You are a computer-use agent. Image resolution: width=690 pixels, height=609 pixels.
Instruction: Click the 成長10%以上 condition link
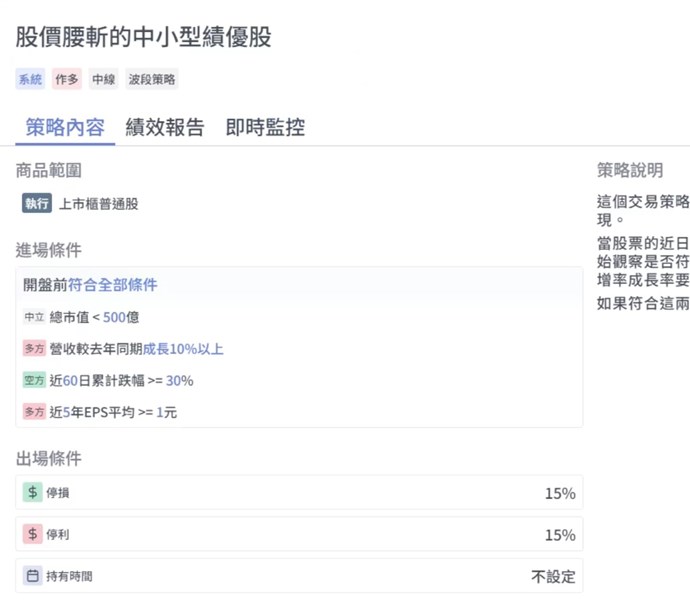coord(183,349)
